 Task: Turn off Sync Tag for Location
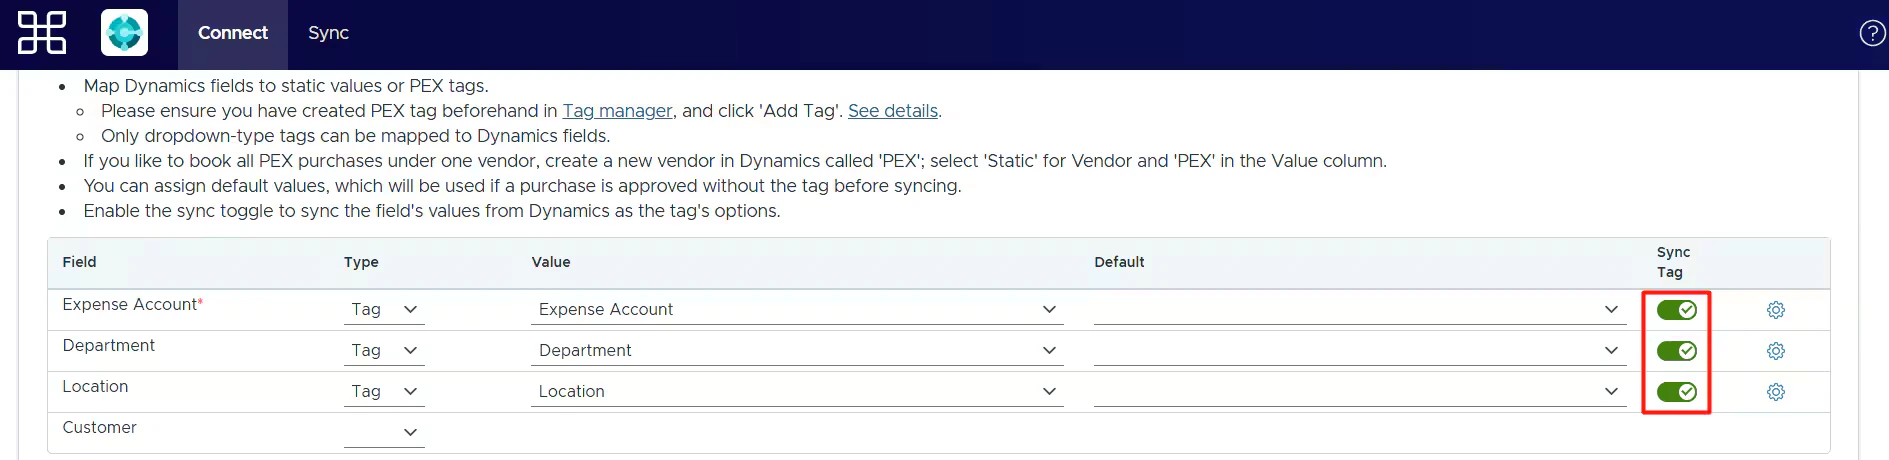pos(1676,392)
